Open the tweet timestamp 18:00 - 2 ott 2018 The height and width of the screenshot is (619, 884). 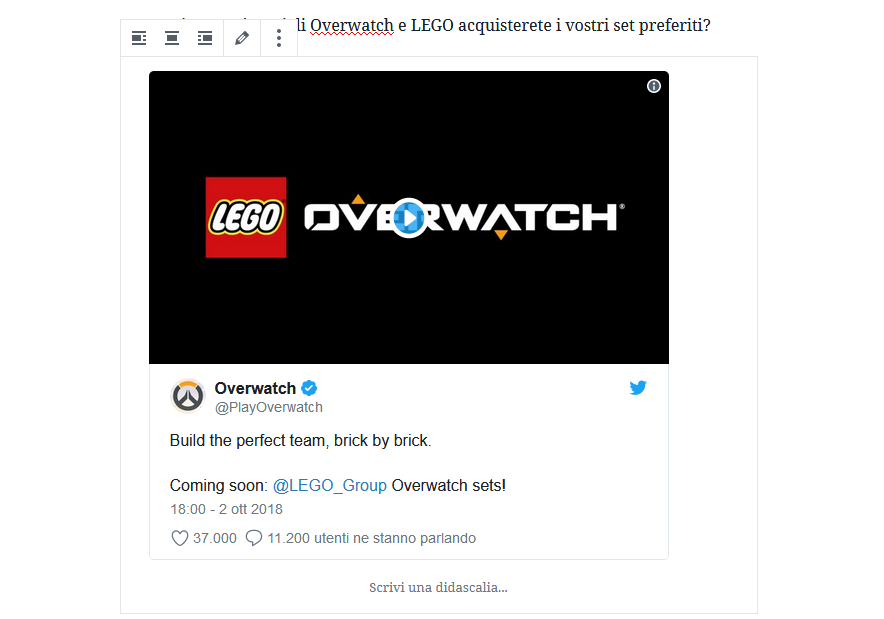click(226, 509)
